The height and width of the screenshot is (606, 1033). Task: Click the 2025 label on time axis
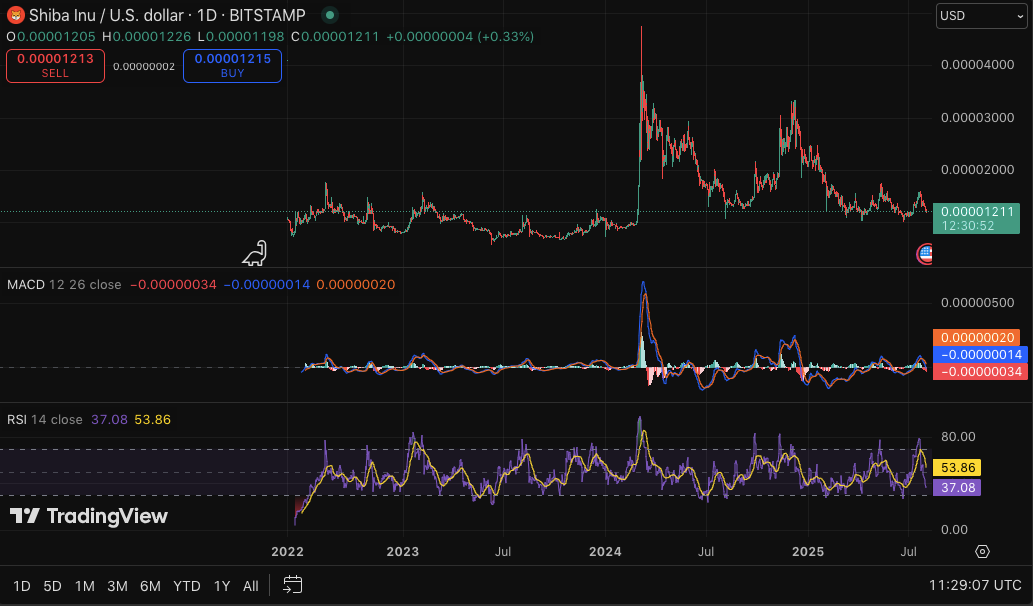[x=808, y=551]
